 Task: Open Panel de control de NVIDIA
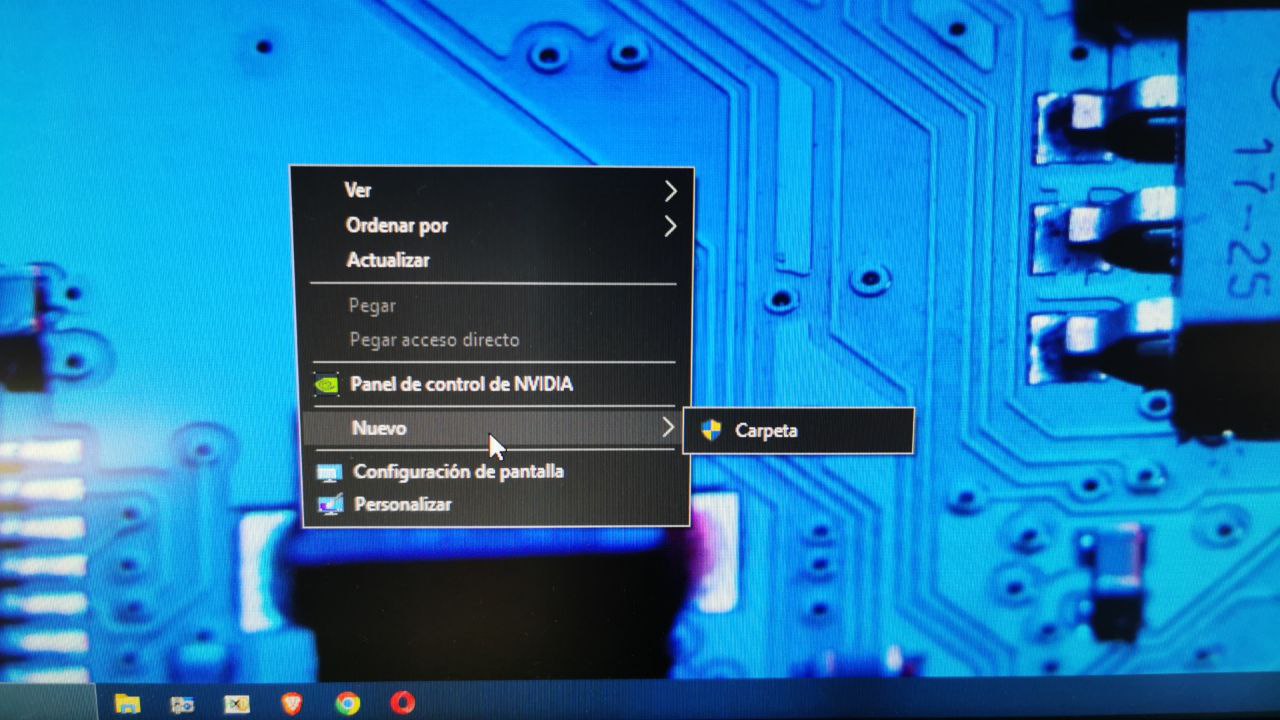click(x=494, y=384)
